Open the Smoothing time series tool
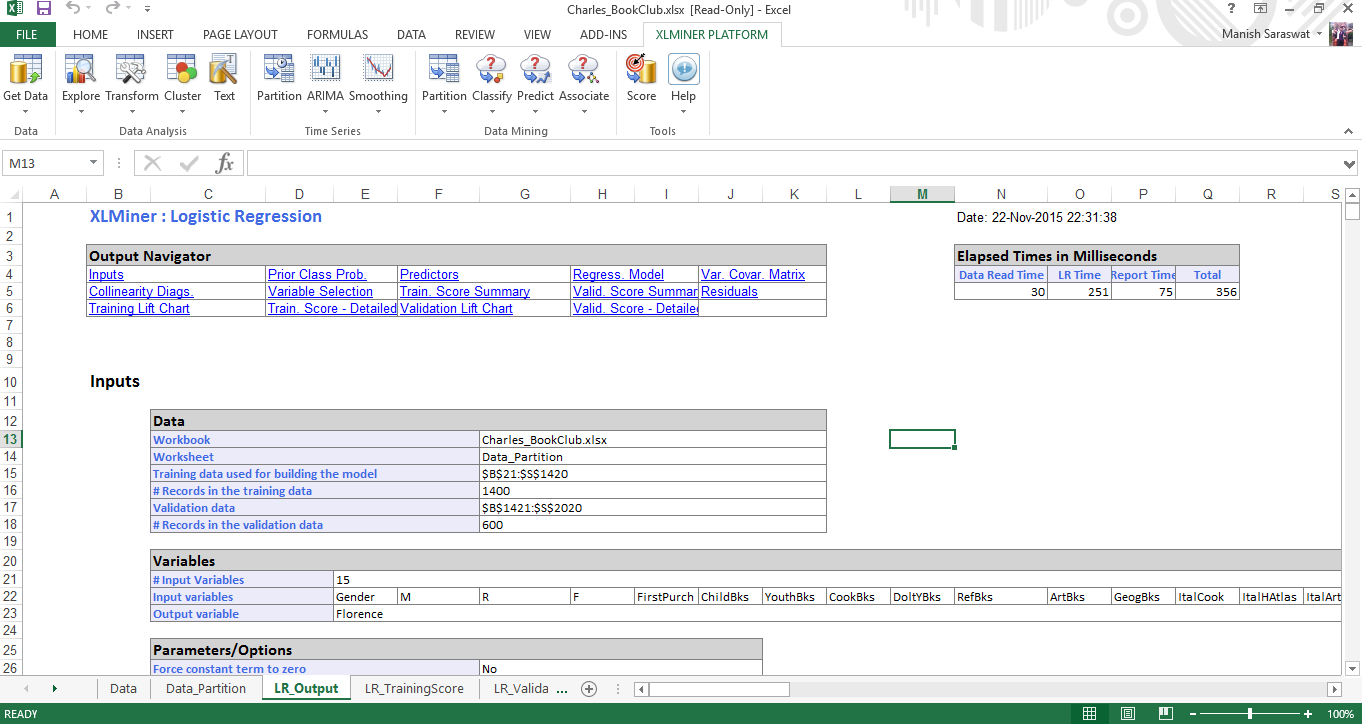Viewport: 1362px width, 724px height. pyautogui.click(x=378, y=80)
